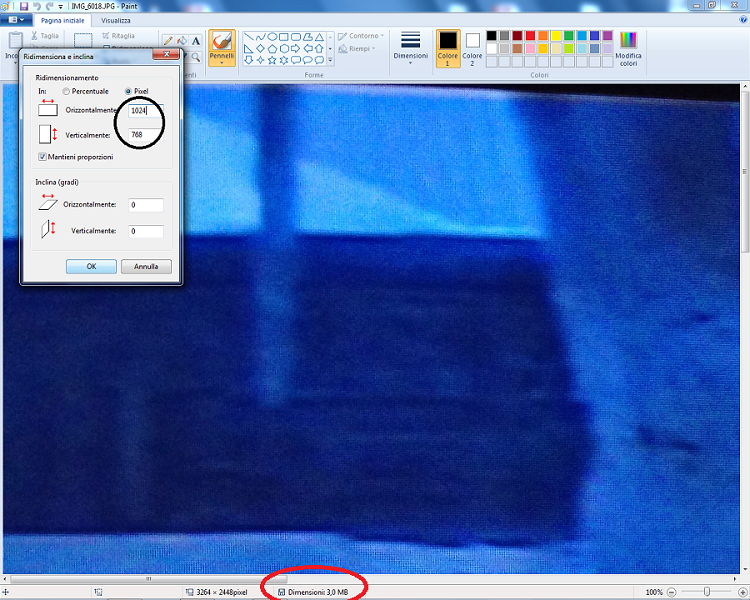Select the Fill with color bucket tool

coord(182,41)
